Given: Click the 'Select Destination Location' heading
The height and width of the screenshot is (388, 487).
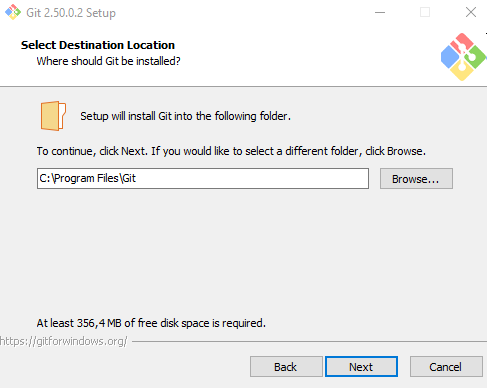Looking at the screenshot, I should point(98,45).
